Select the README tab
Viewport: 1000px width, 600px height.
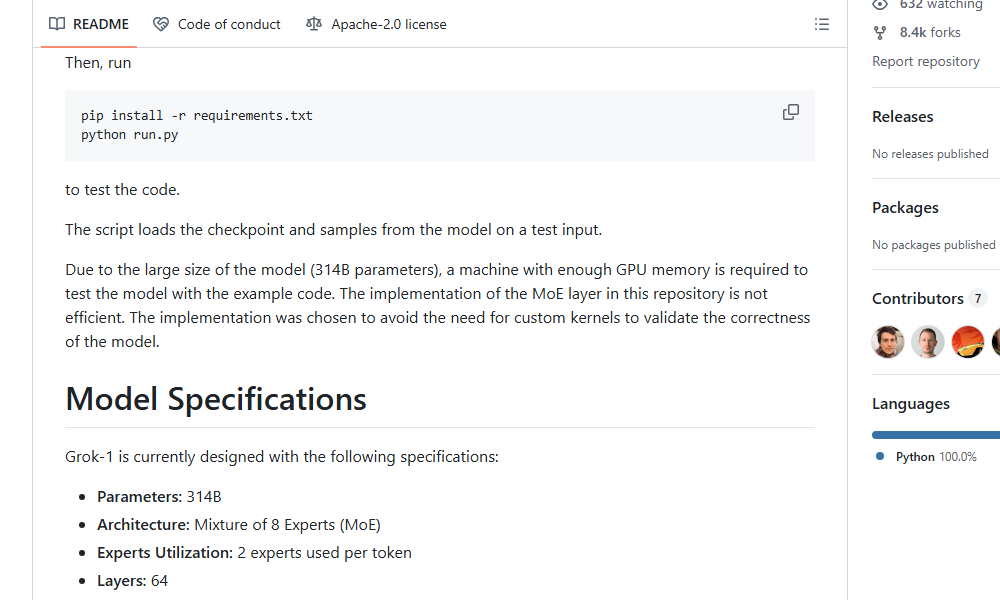99,24
